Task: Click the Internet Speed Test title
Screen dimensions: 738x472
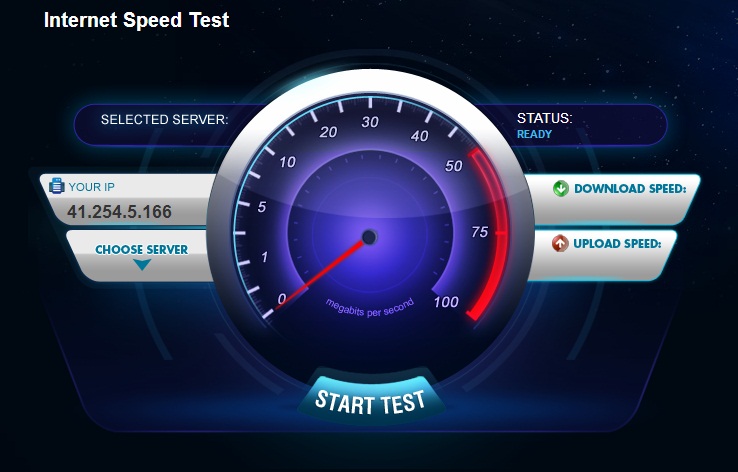Action: tap(136, 20)
